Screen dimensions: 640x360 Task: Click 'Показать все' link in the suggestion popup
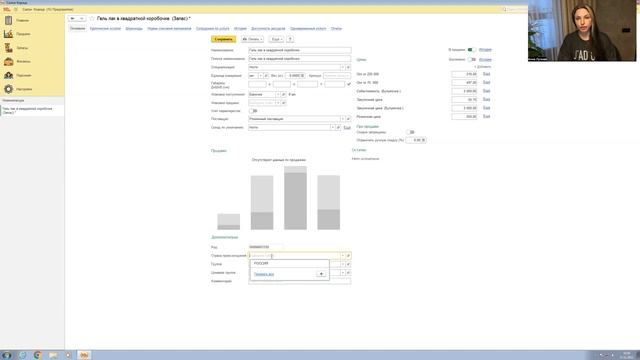264,274
